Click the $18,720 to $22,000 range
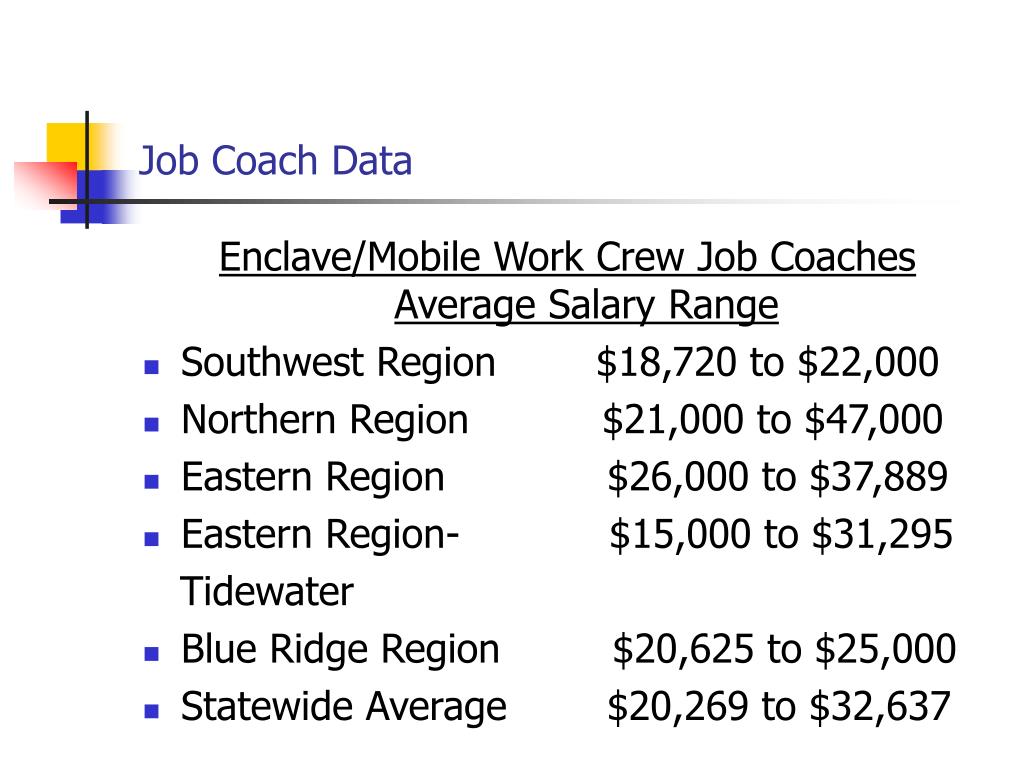The image size is (1024, 768). (x=767, y=362)
